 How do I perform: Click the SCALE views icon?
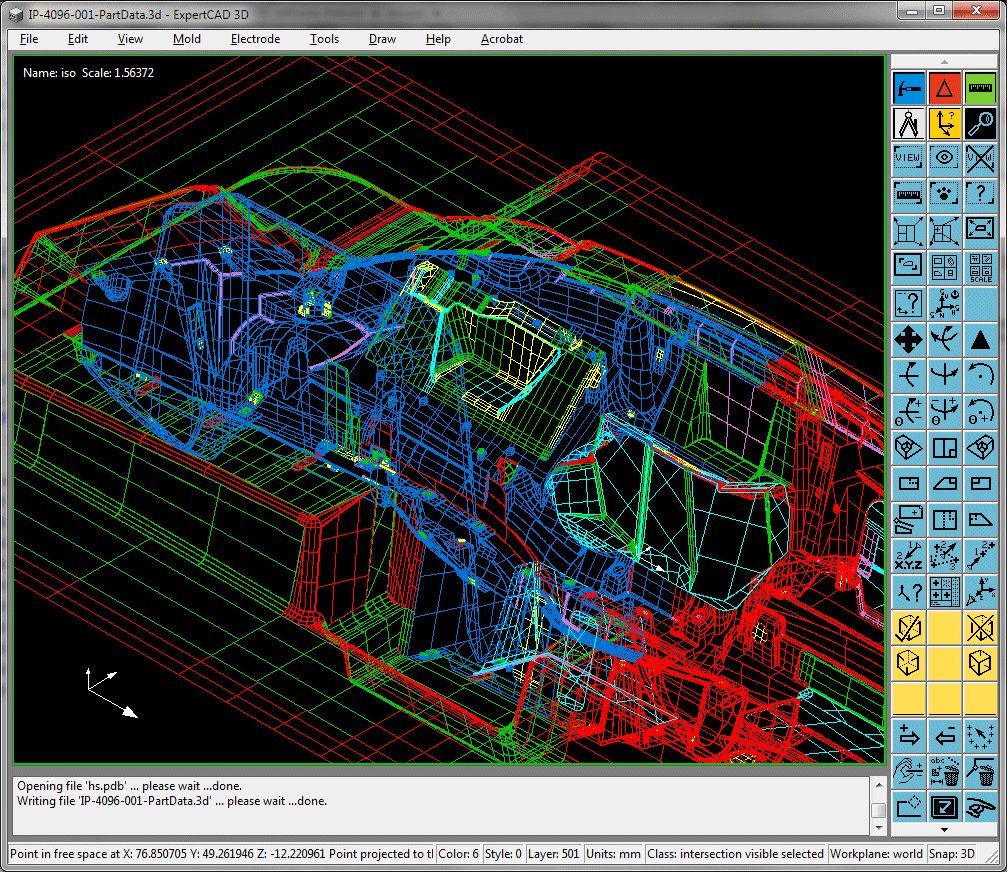click(980, 267)
